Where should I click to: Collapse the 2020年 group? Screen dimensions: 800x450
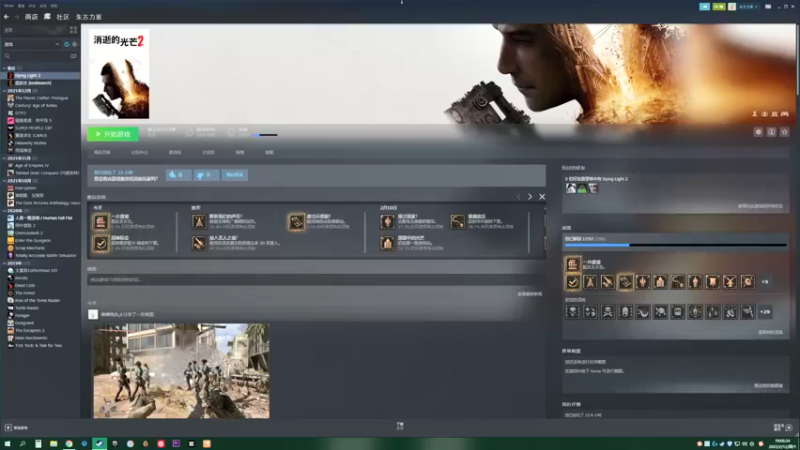point(5,211)
